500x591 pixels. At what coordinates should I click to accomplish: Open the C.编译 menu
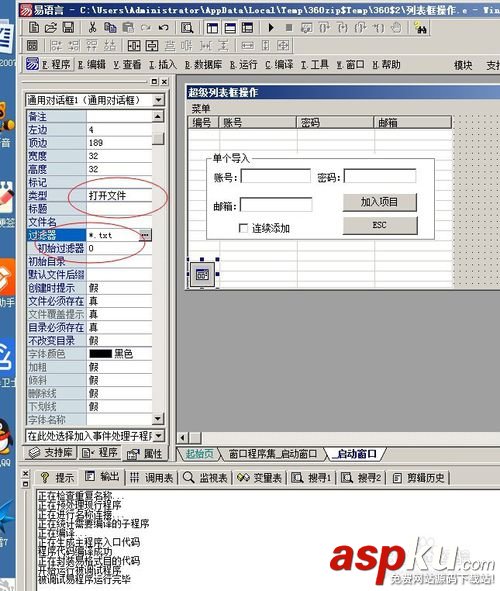point(279,64)
